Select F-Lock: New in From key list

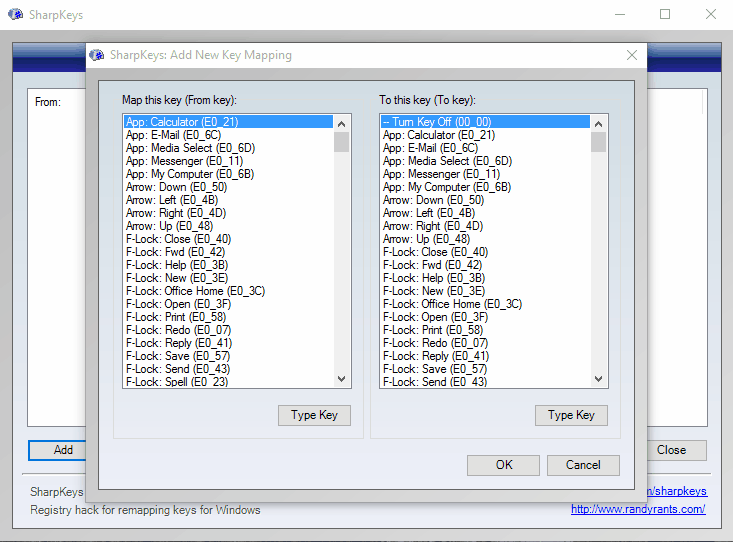pyautogui.click(x=229, y=278)
